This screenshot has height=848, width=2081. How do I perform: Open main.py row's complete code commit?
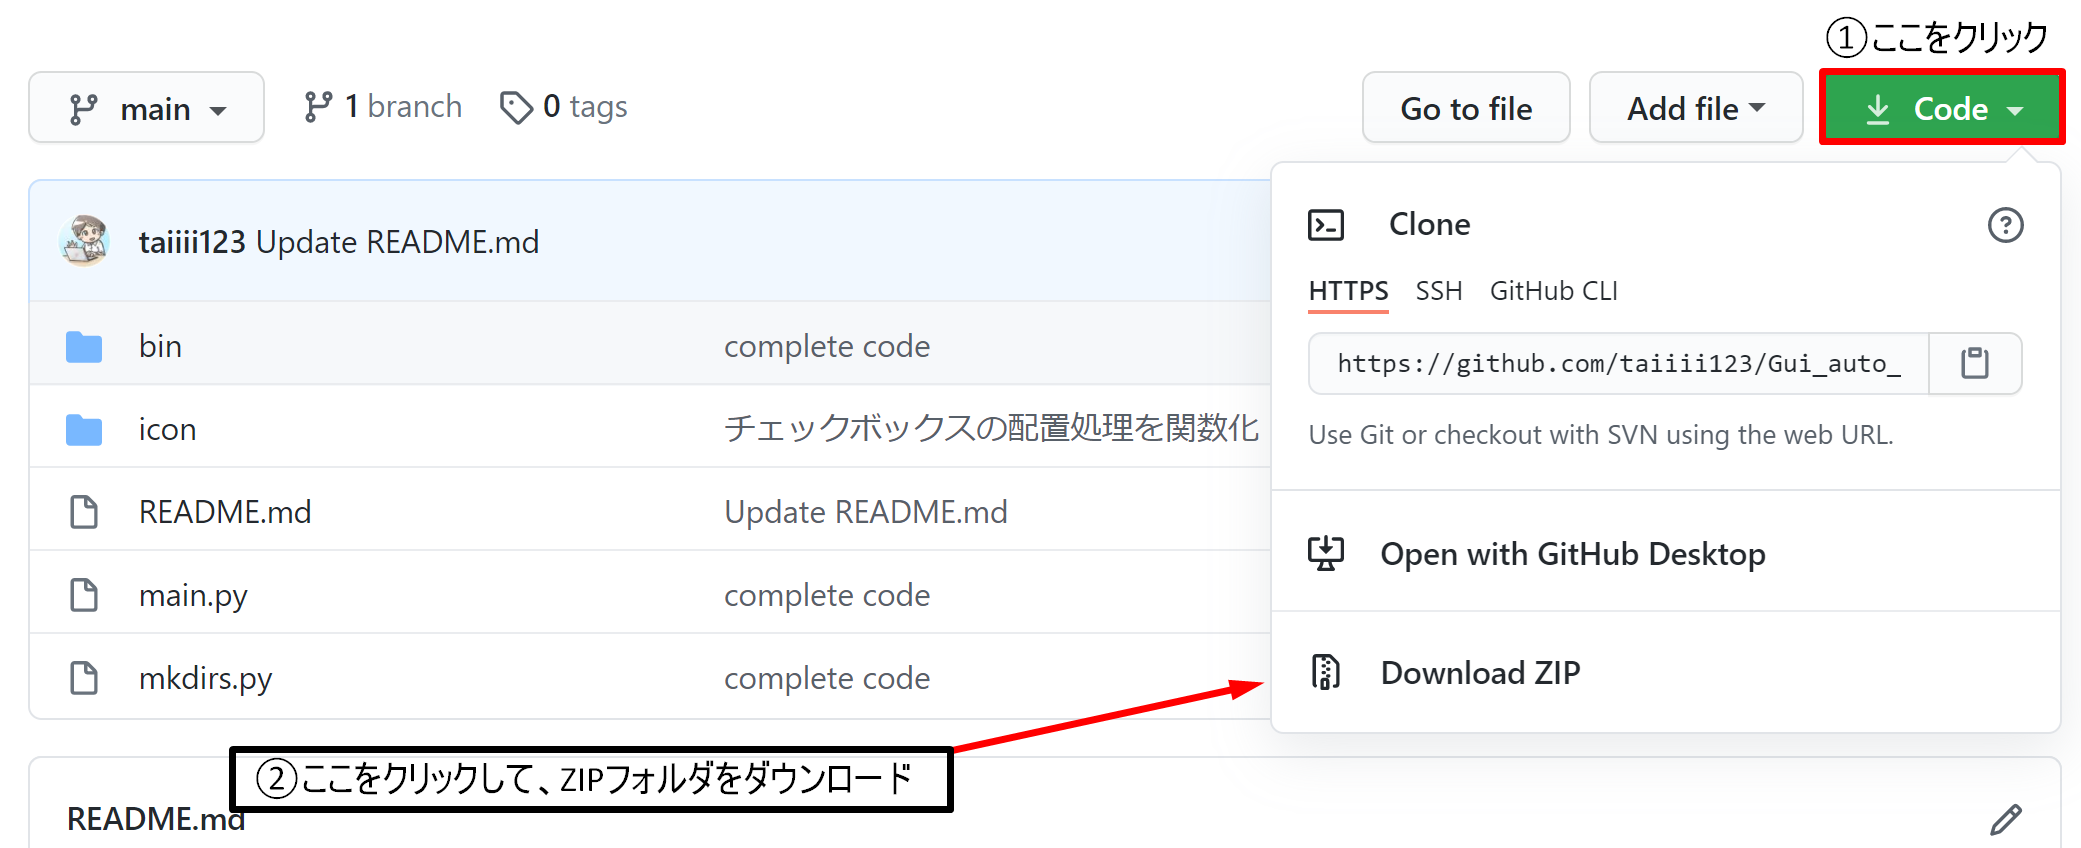827,595
